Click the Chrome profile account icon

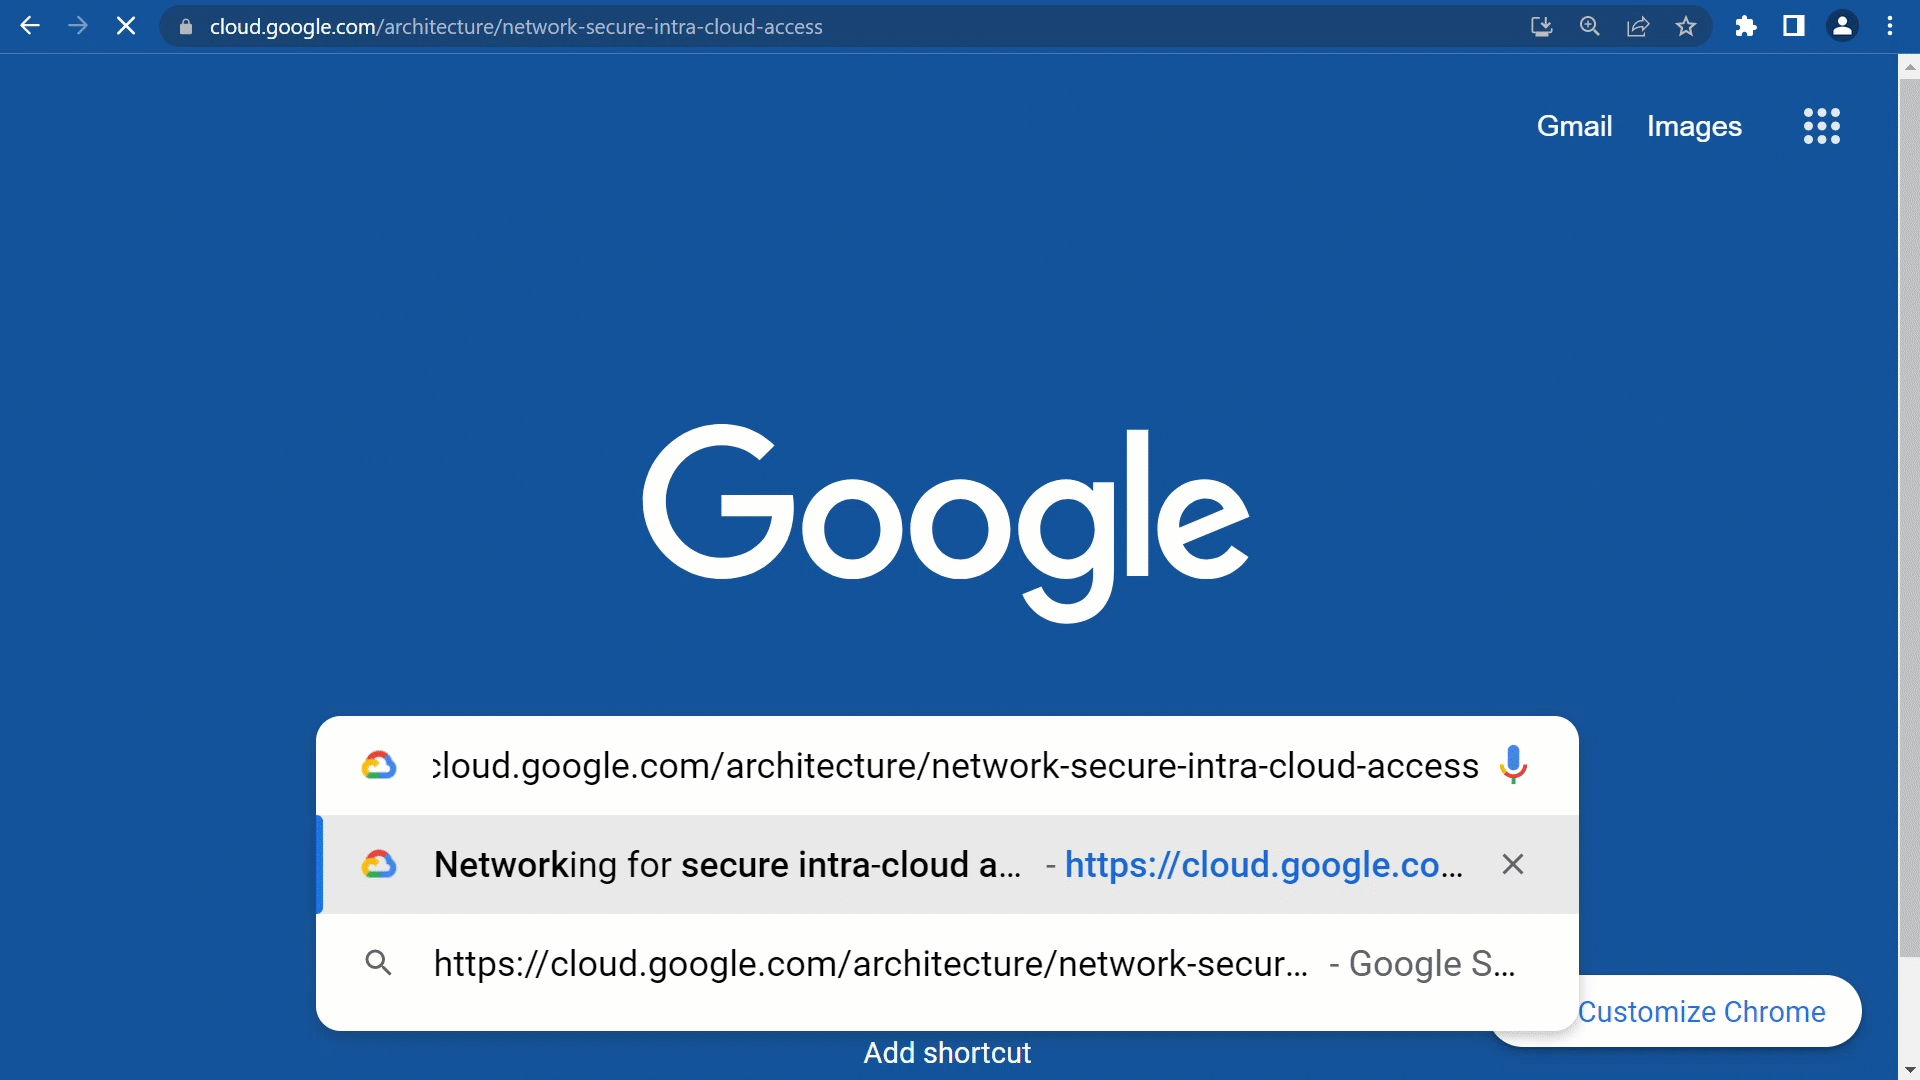(1842, 26)
